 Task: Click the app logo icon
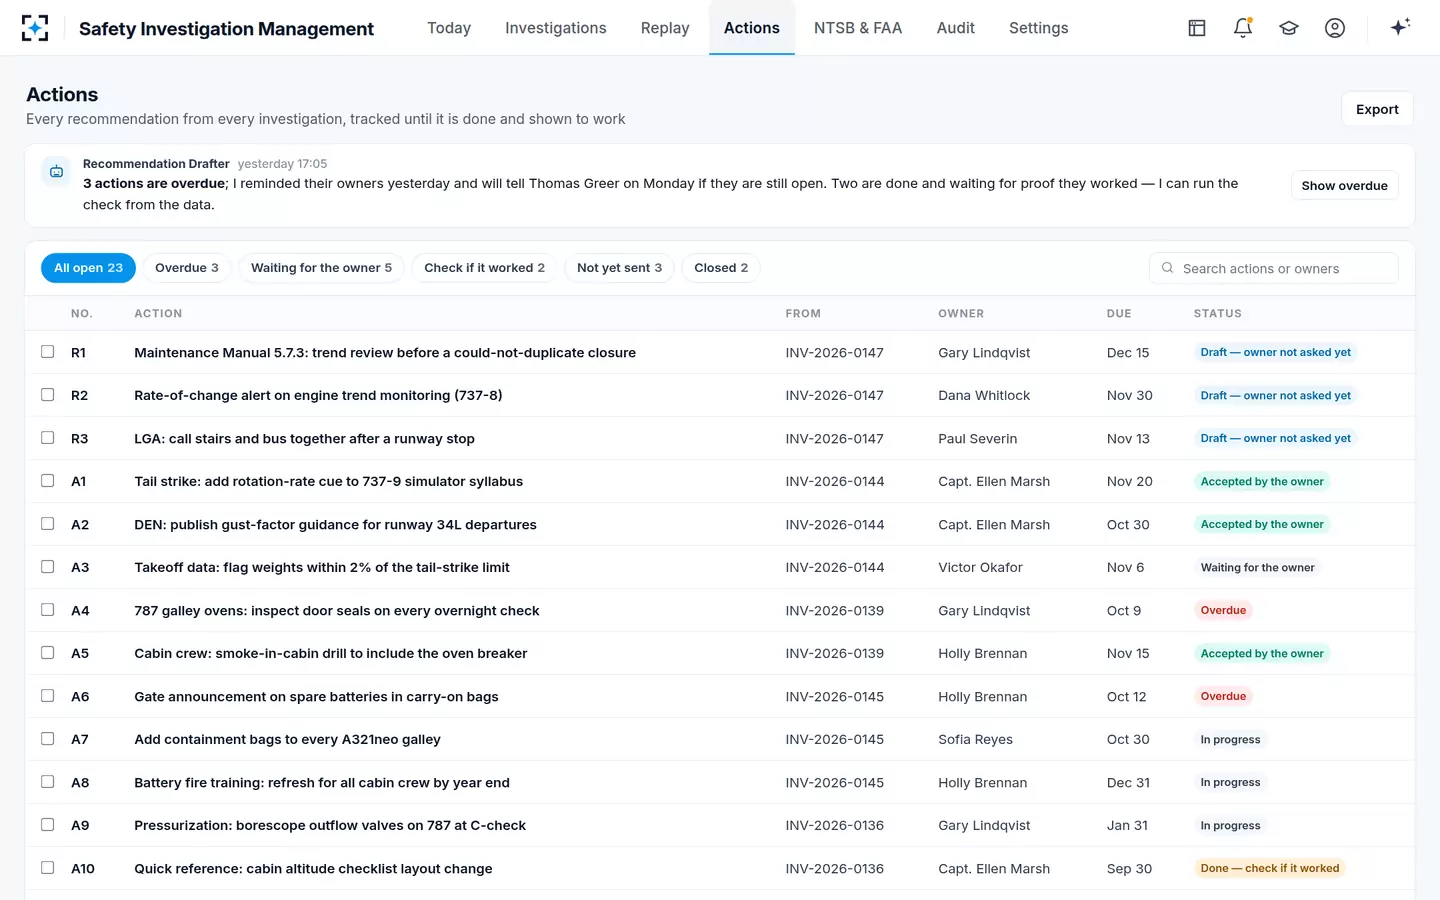pyautogui.click(x=35, y=28)
